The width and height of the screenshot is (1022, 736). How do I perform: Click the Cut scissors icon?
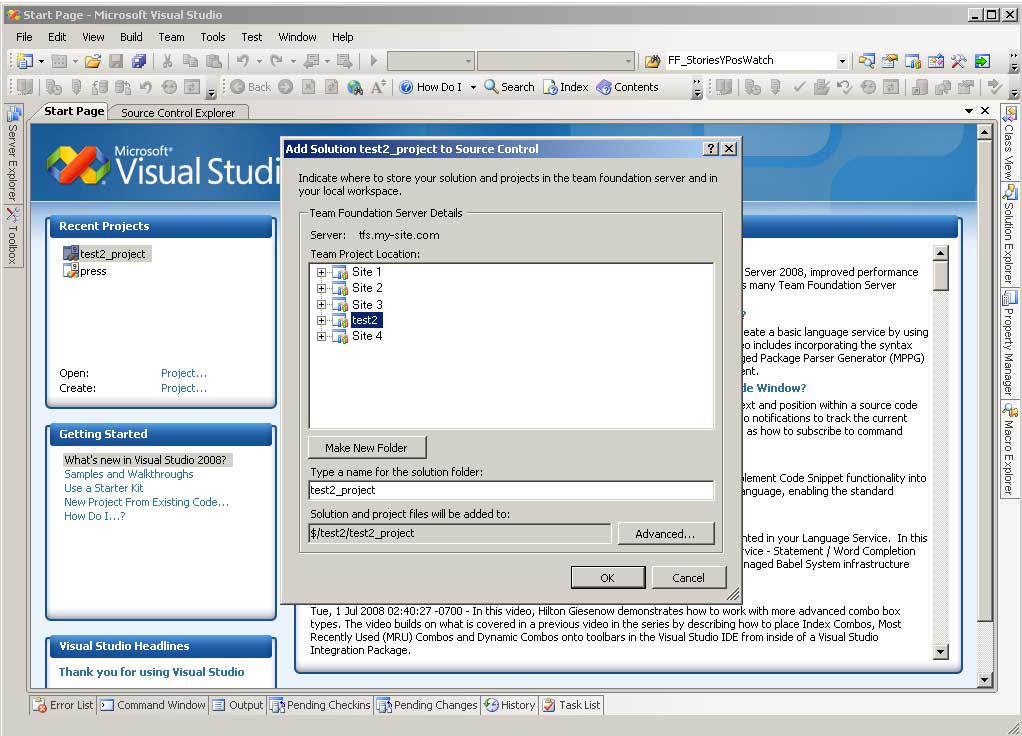coord(168,61)
